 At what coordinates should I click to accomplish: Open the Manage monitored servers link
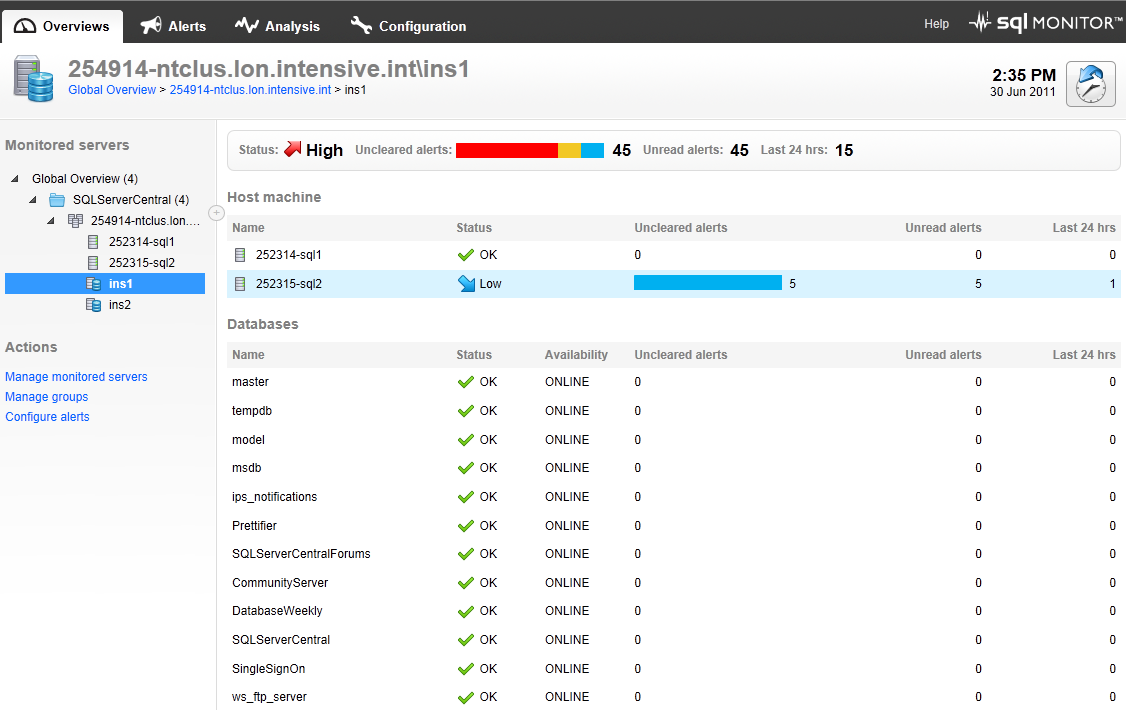pyautogui.click(x=76, y=377)
